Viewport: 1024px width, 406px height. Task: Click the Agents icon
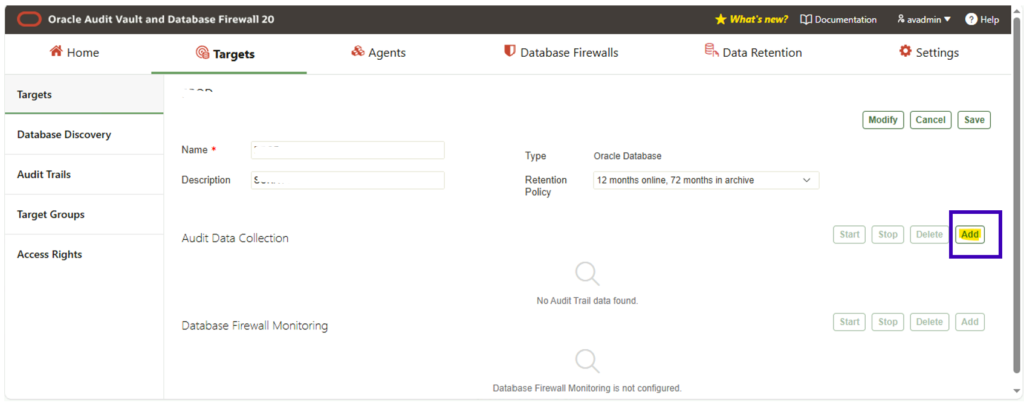pyautogui.click(x=357, y=52)
